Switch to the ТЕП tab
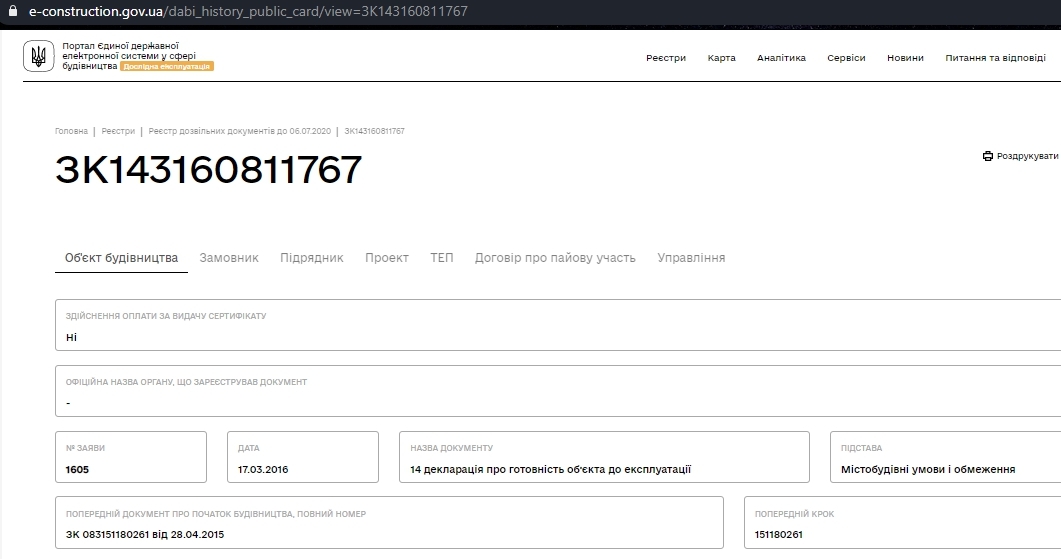The image size is (1061, 559). tap(442, 258)
